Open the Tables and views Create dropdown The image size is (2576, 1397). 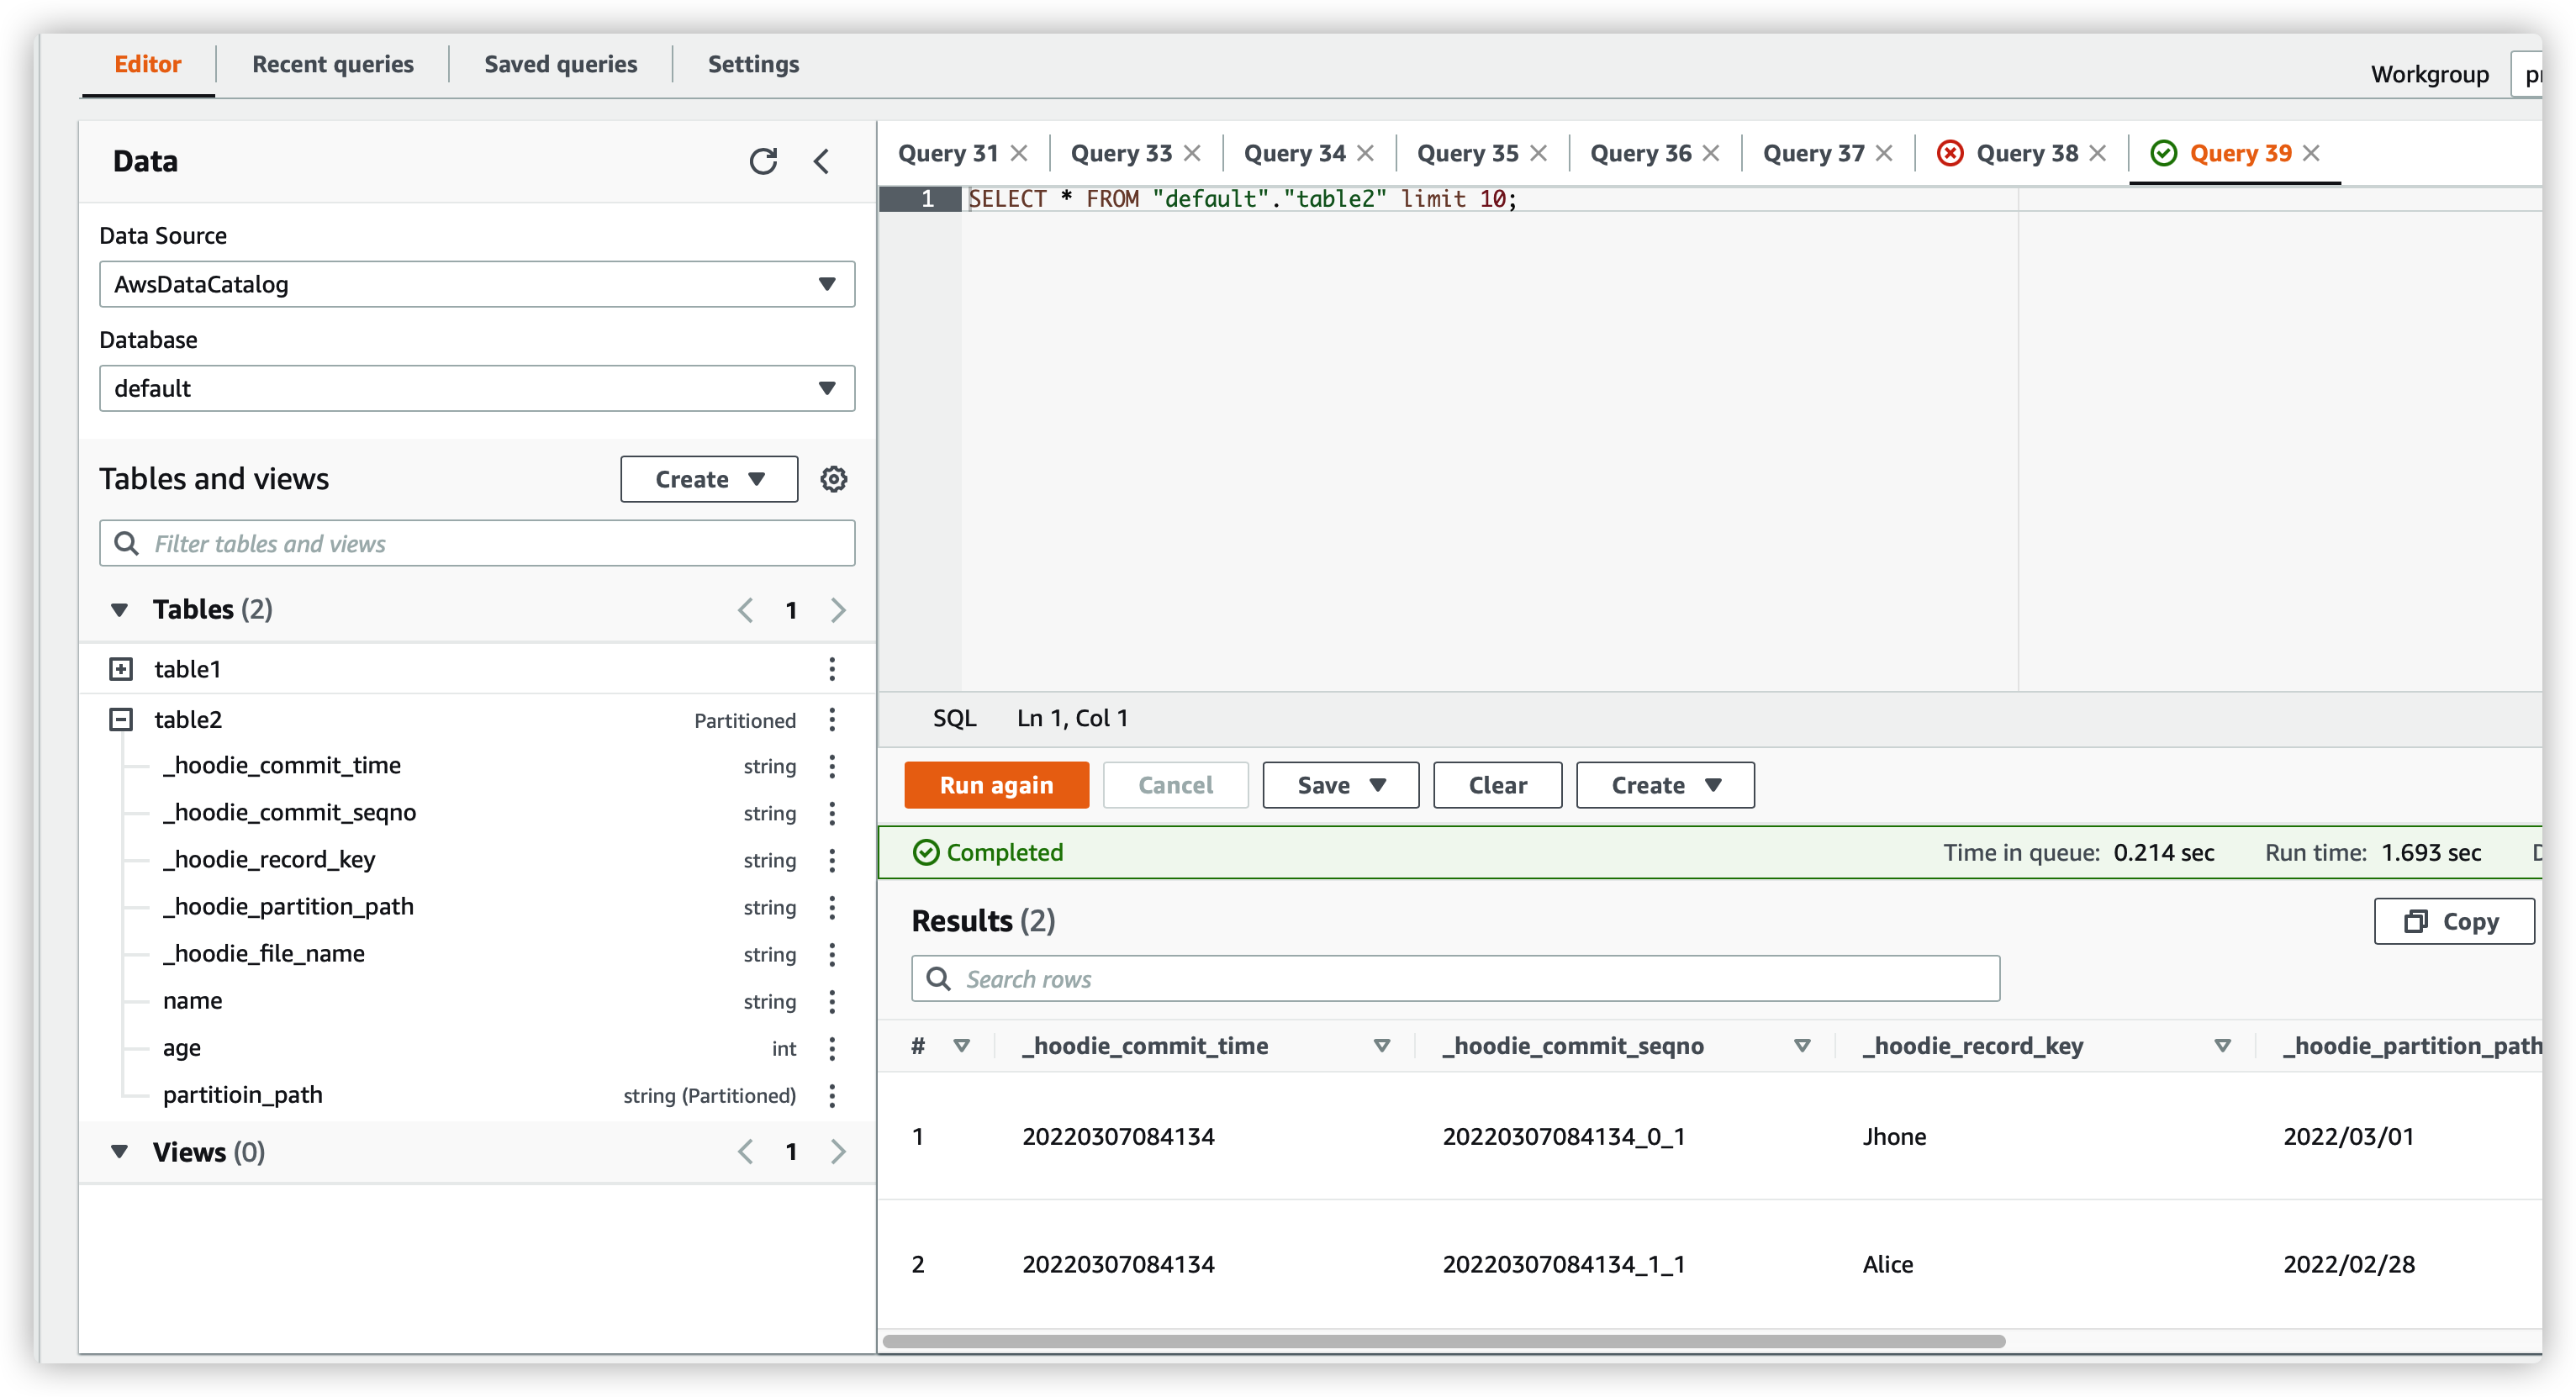pyautogui.click(x=709, y=479)
